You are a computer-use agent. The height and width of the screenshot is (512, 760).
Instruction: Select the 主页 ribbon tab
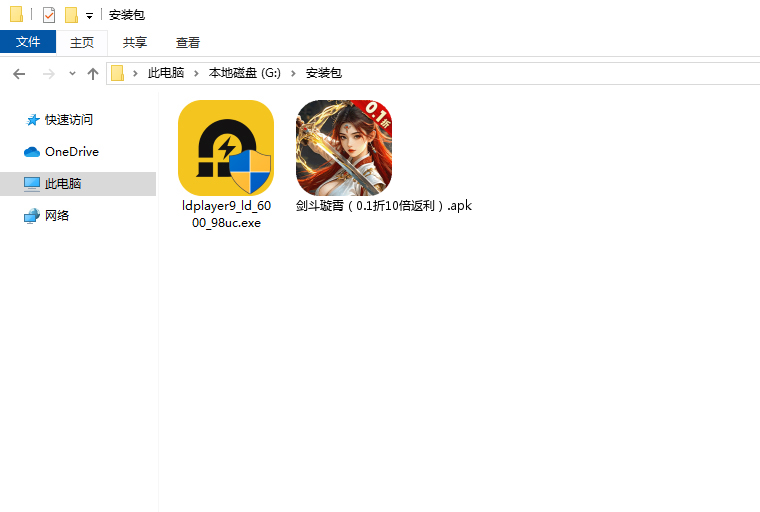coord(82,42)
